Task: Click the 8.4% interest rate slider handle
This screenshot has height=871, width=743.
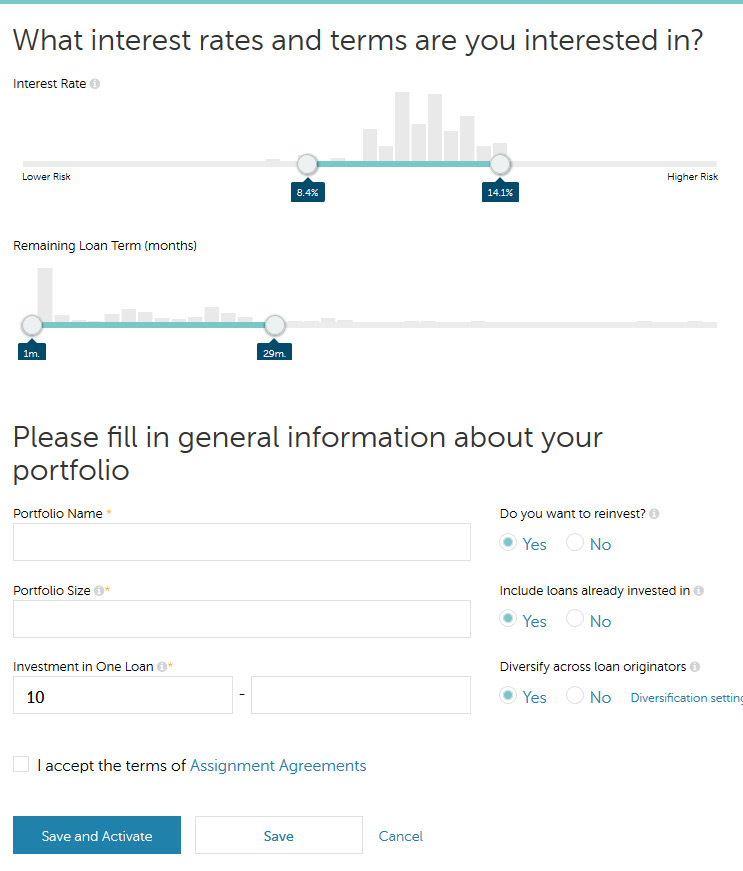Action: [307, 164]
